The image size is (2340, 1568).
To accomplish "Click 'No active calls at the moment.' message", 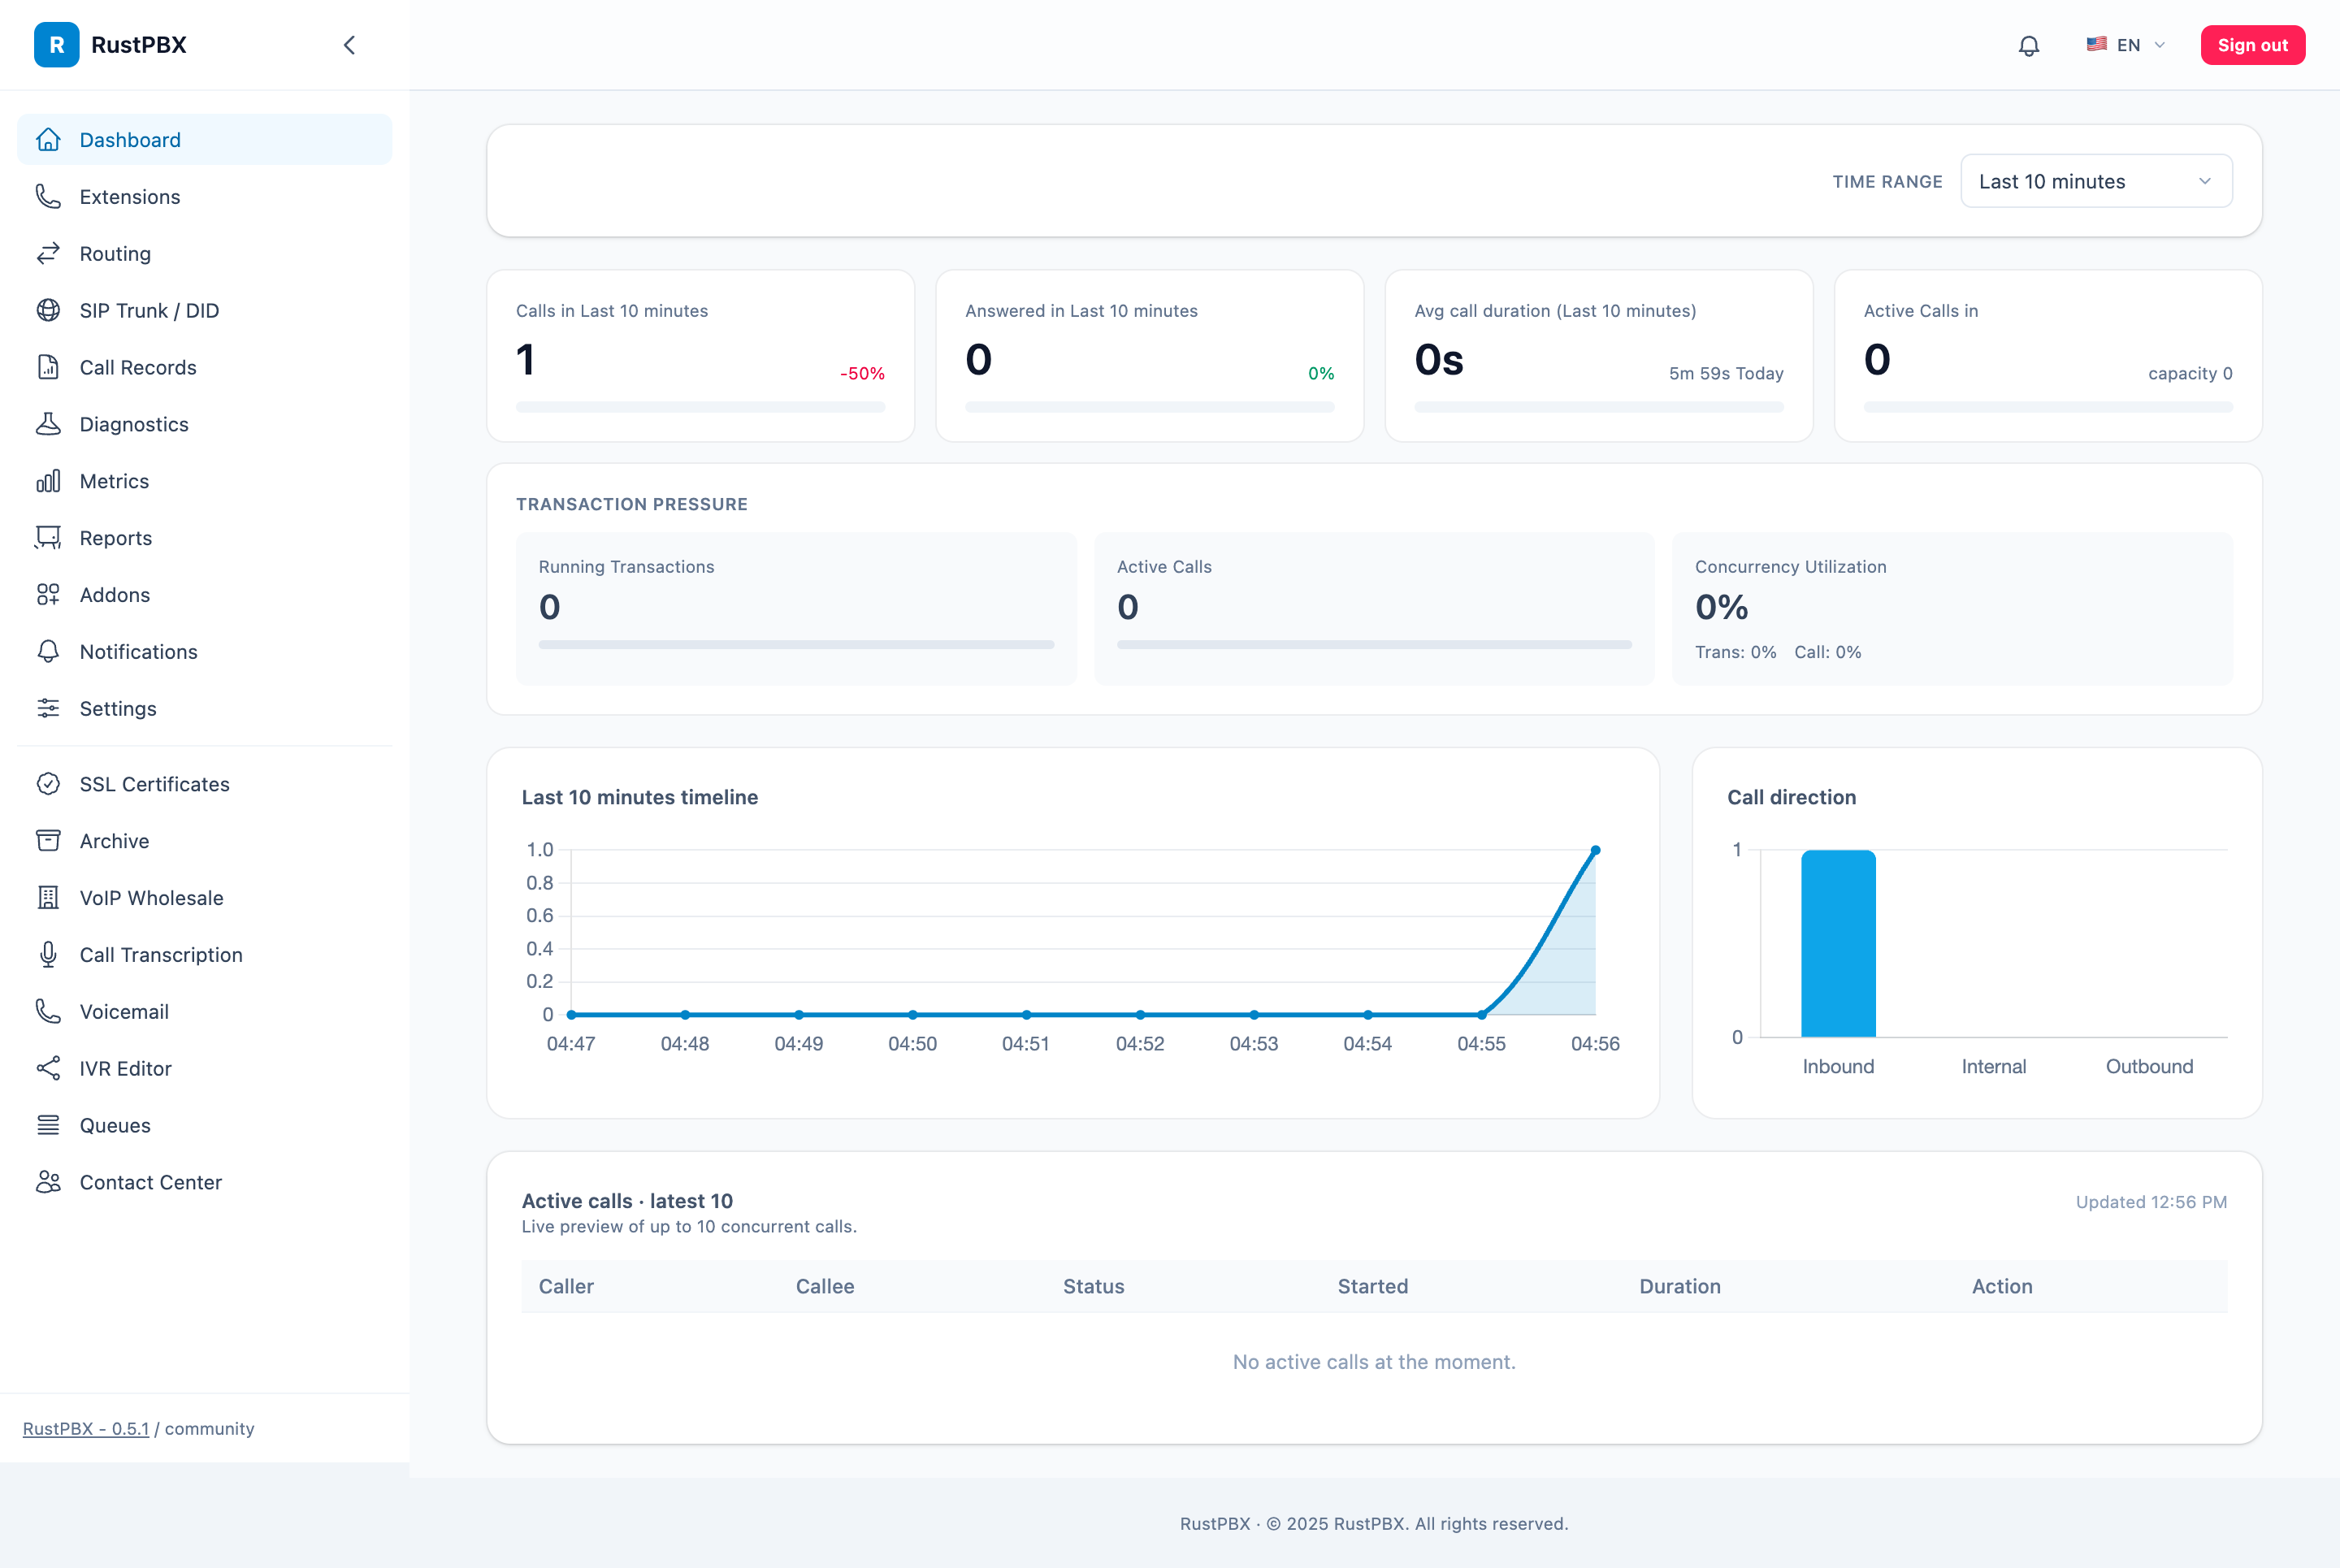I will pos(1374,1362).
